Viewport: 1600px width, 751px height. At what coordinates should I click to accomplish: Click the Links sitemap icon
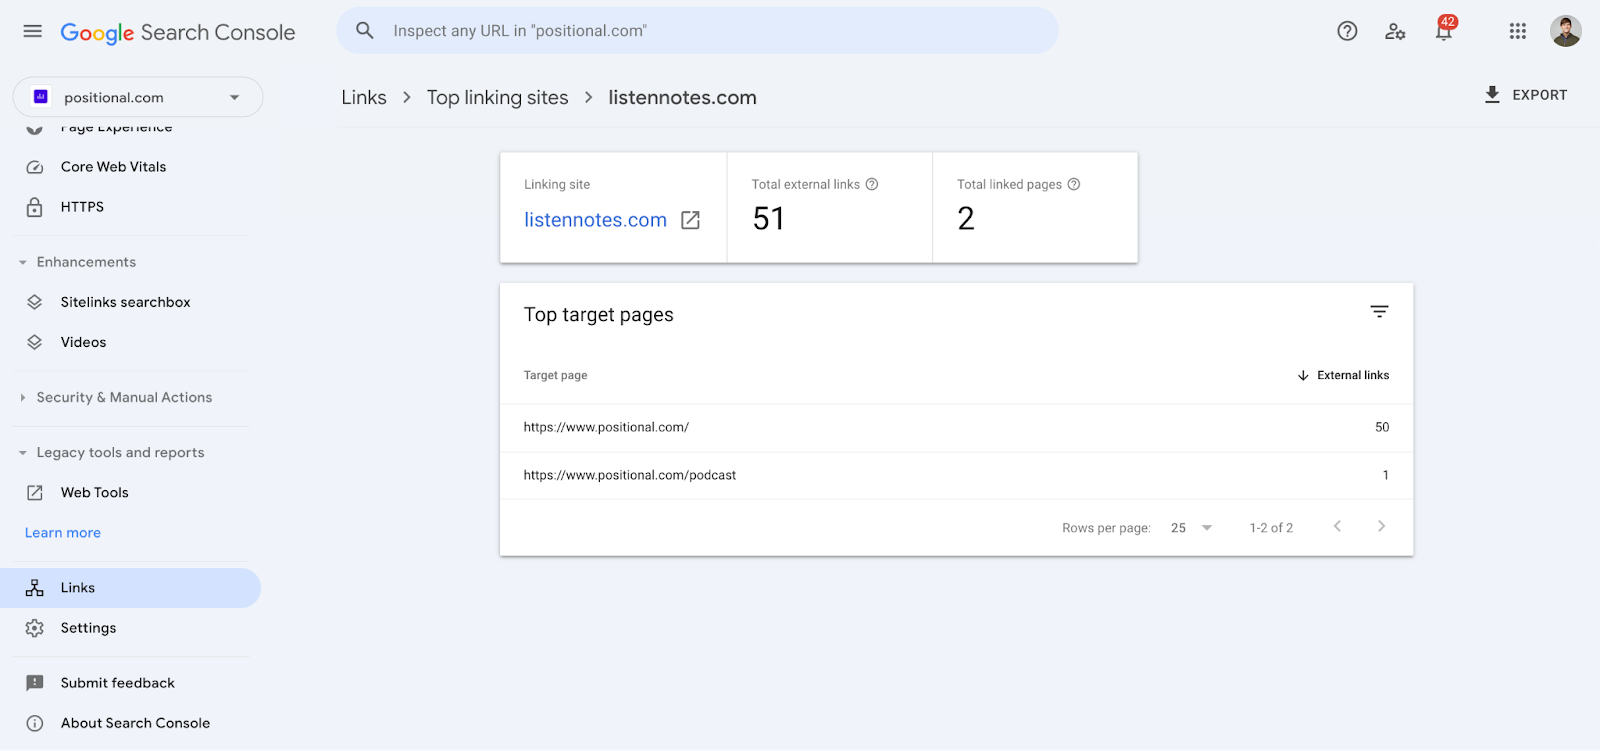(x=35, y=588)
